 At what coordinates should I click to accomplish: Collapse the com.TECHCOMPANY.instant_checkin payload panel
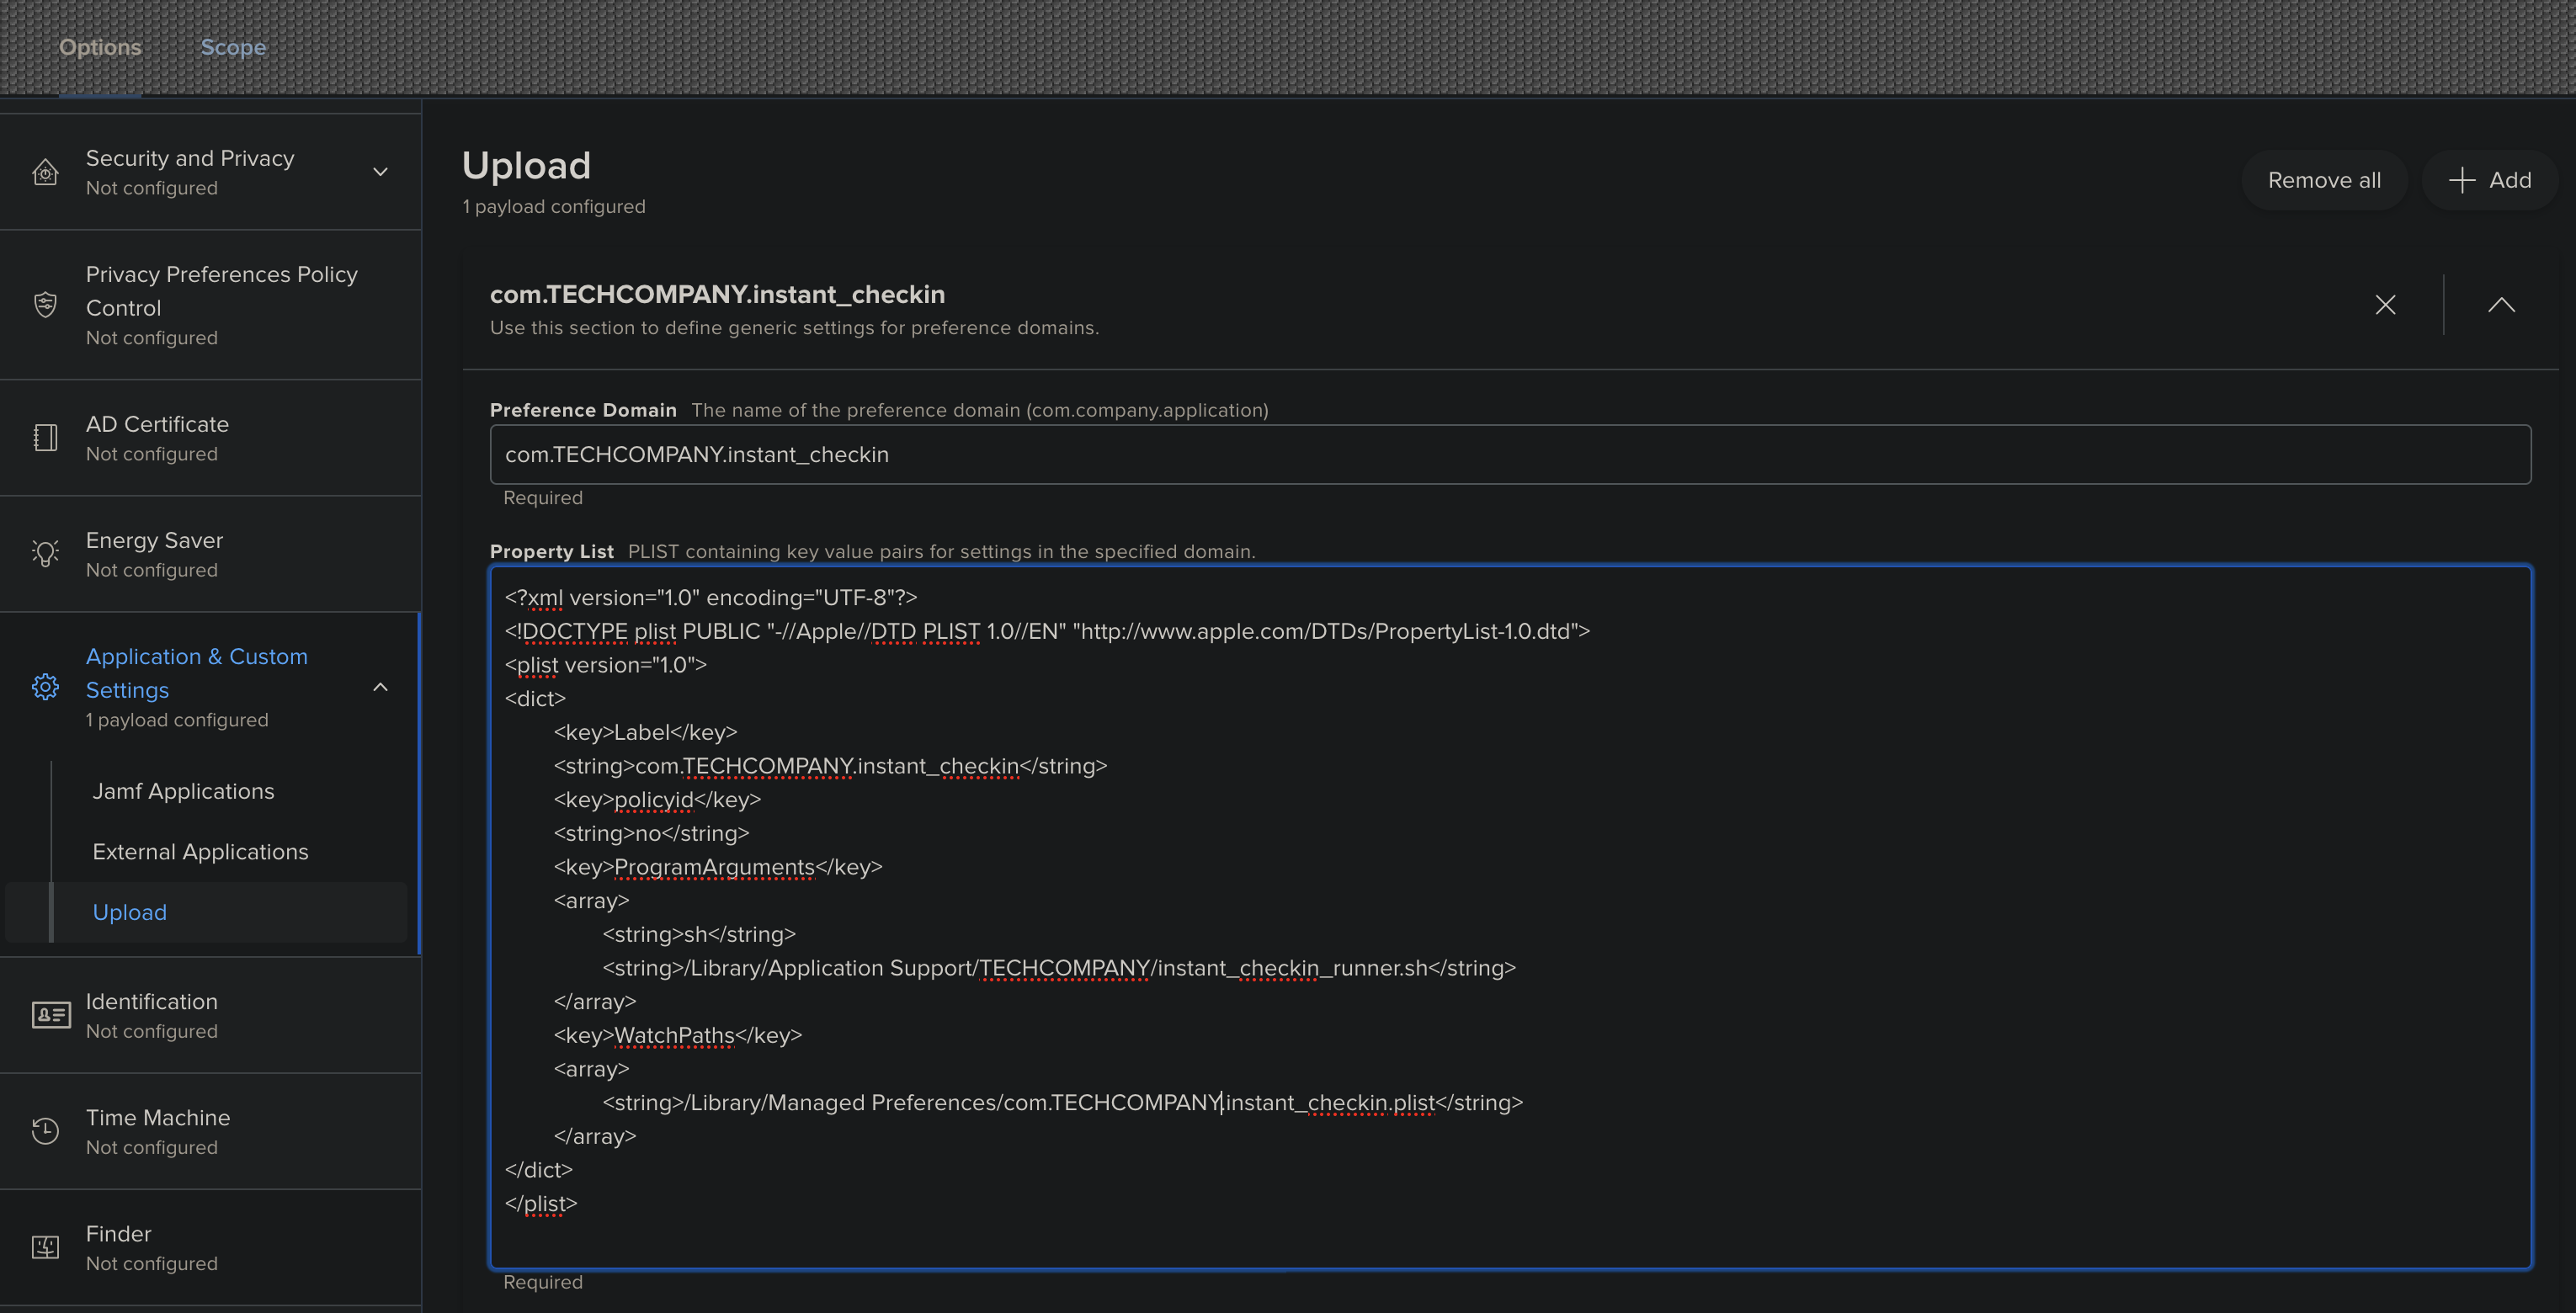(2500, 305)
